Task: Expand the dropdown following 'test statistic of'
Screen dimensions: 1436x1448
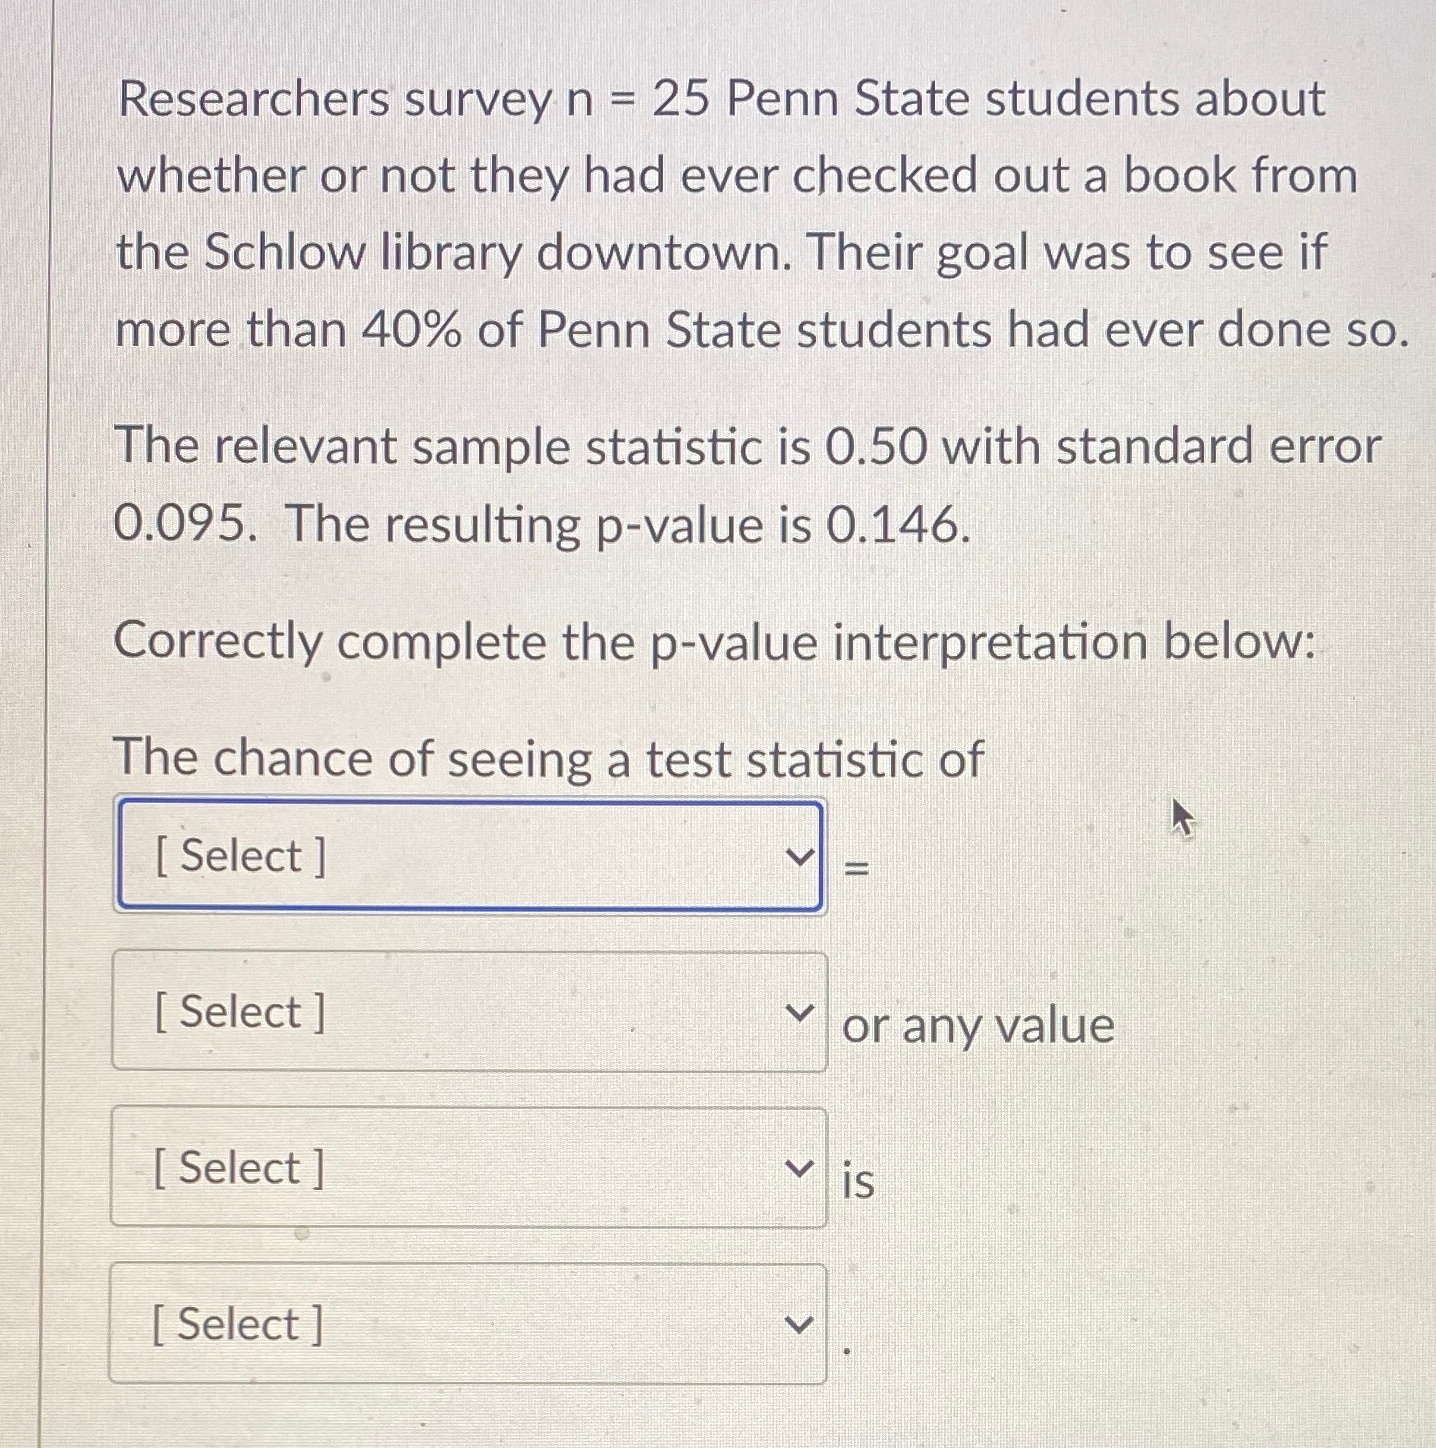Action: click(x=468, y=855)
